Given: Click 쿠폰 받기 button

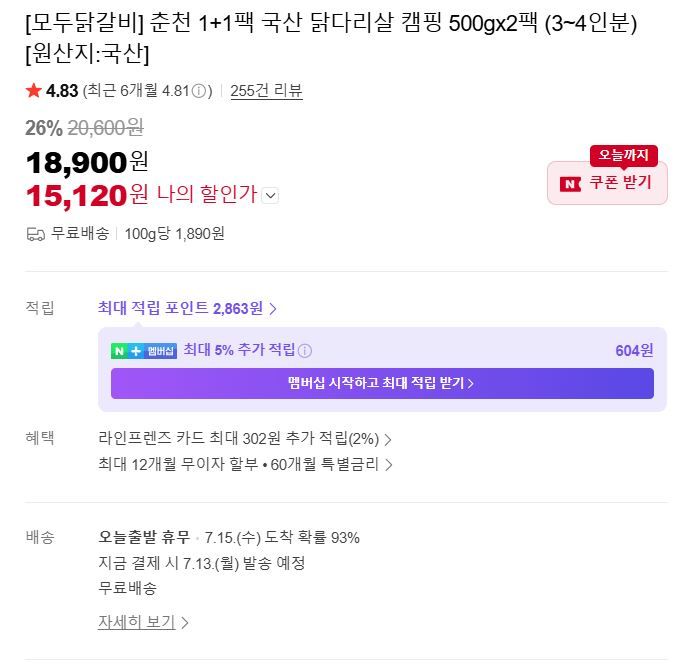Looking at the screenshot, I should coord(607,183).
